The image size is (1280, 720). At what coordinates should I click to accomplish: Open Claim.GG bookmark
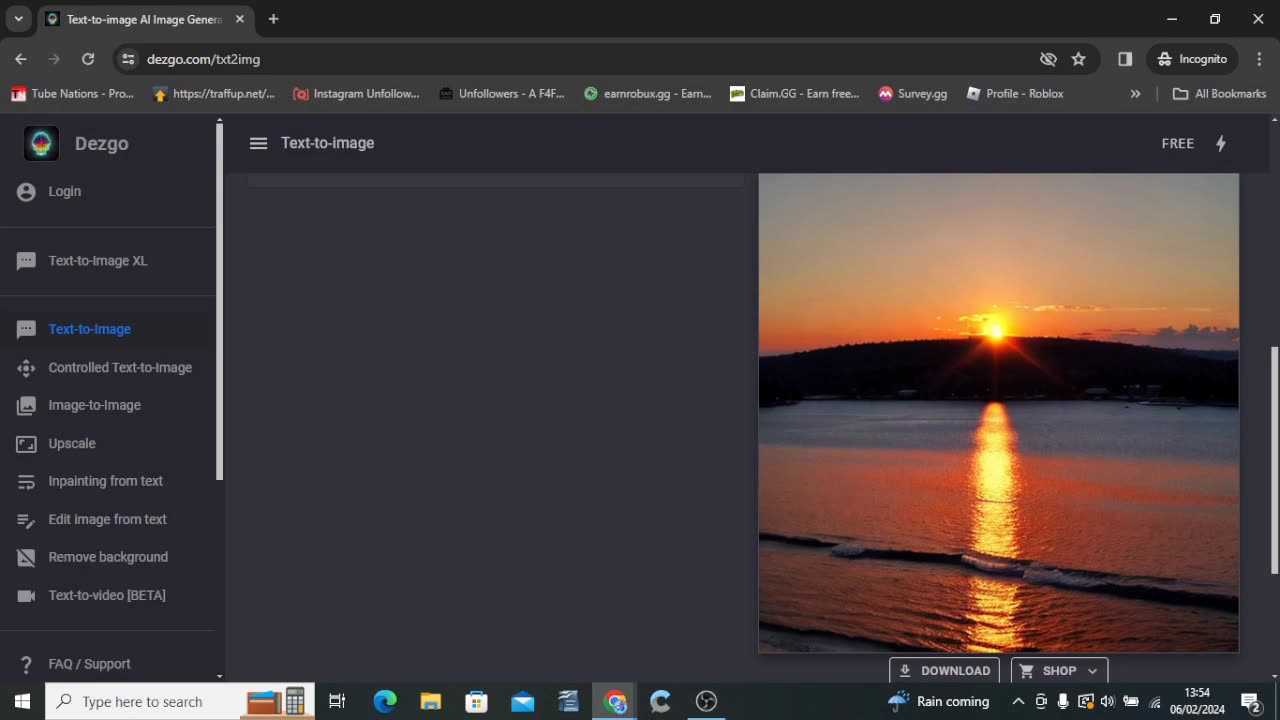[795, 94]
